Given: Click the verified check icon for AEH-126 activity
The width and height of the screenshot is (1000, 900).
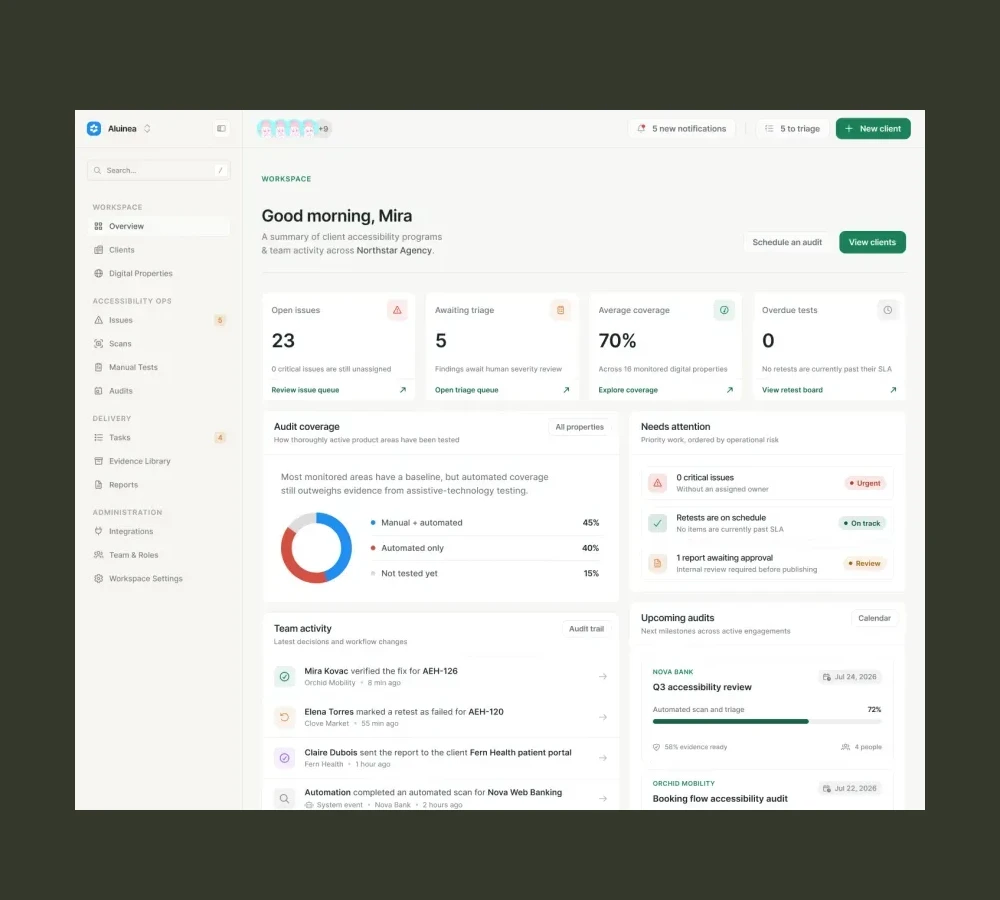Looking at the screenshot, I should pos(284,676).
